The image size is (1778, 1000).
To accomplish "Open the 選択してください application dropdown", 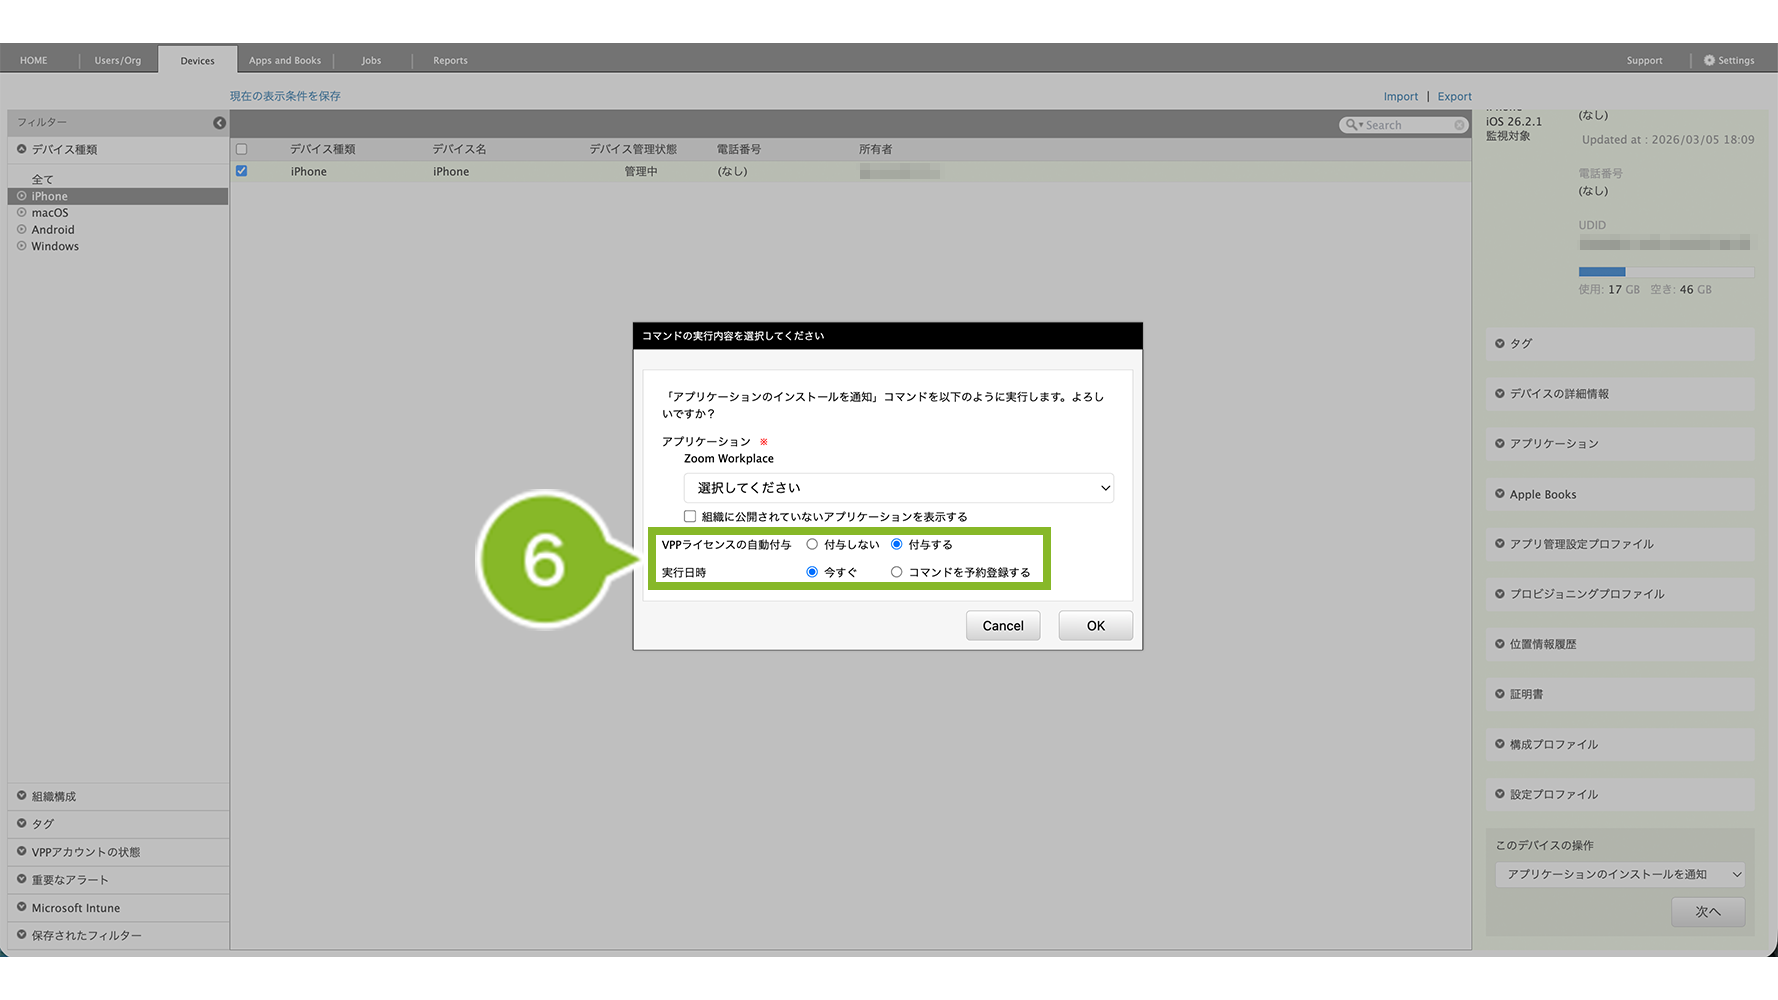I will coord(898,488).
